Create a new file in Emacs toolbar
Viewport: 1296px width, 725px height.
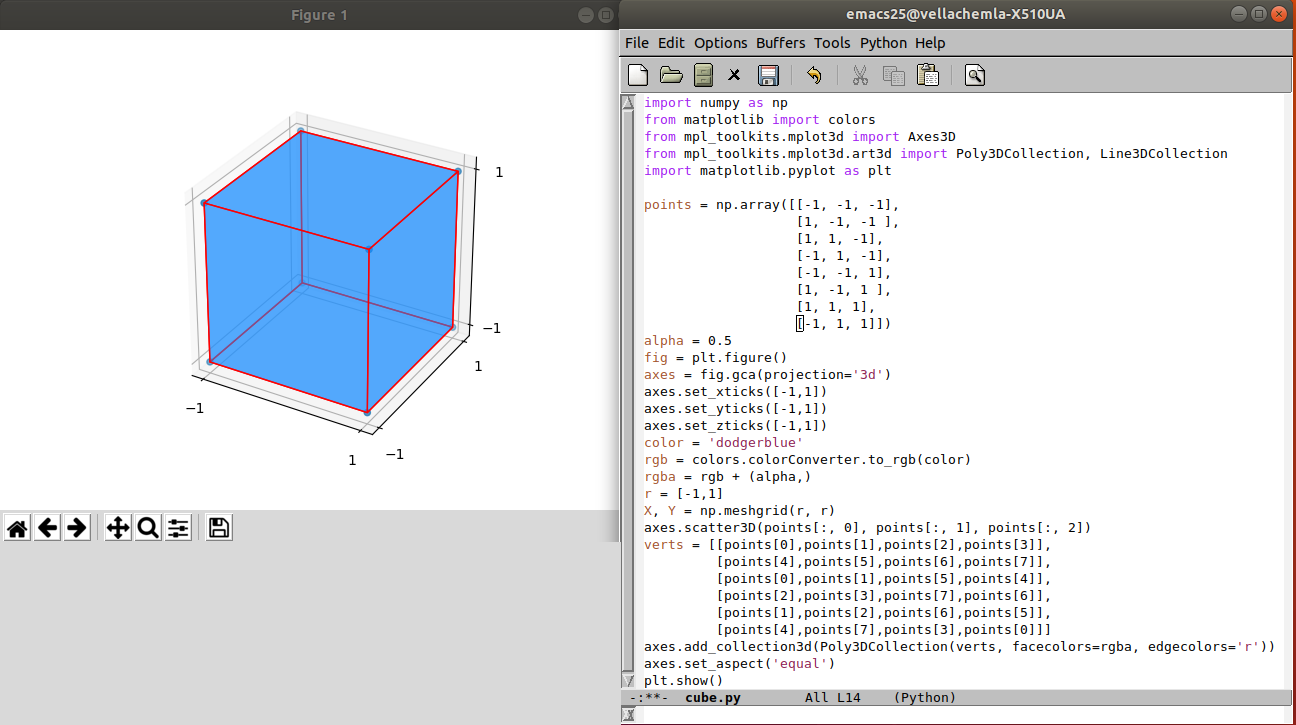[638, 75]
